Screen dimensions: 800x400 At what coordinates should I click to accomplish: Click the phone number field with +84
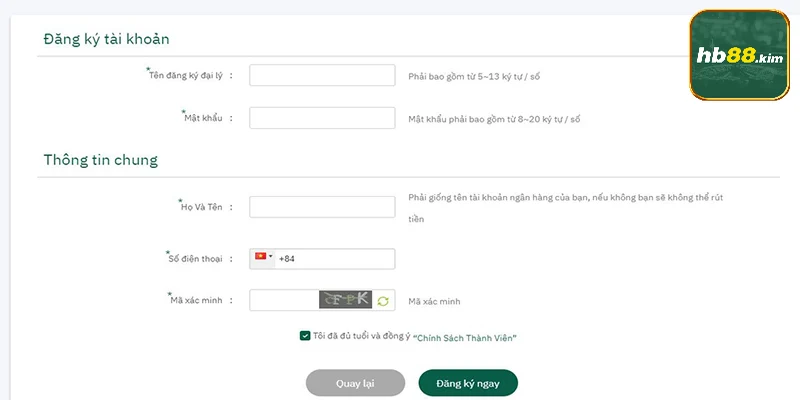(335, 259)
